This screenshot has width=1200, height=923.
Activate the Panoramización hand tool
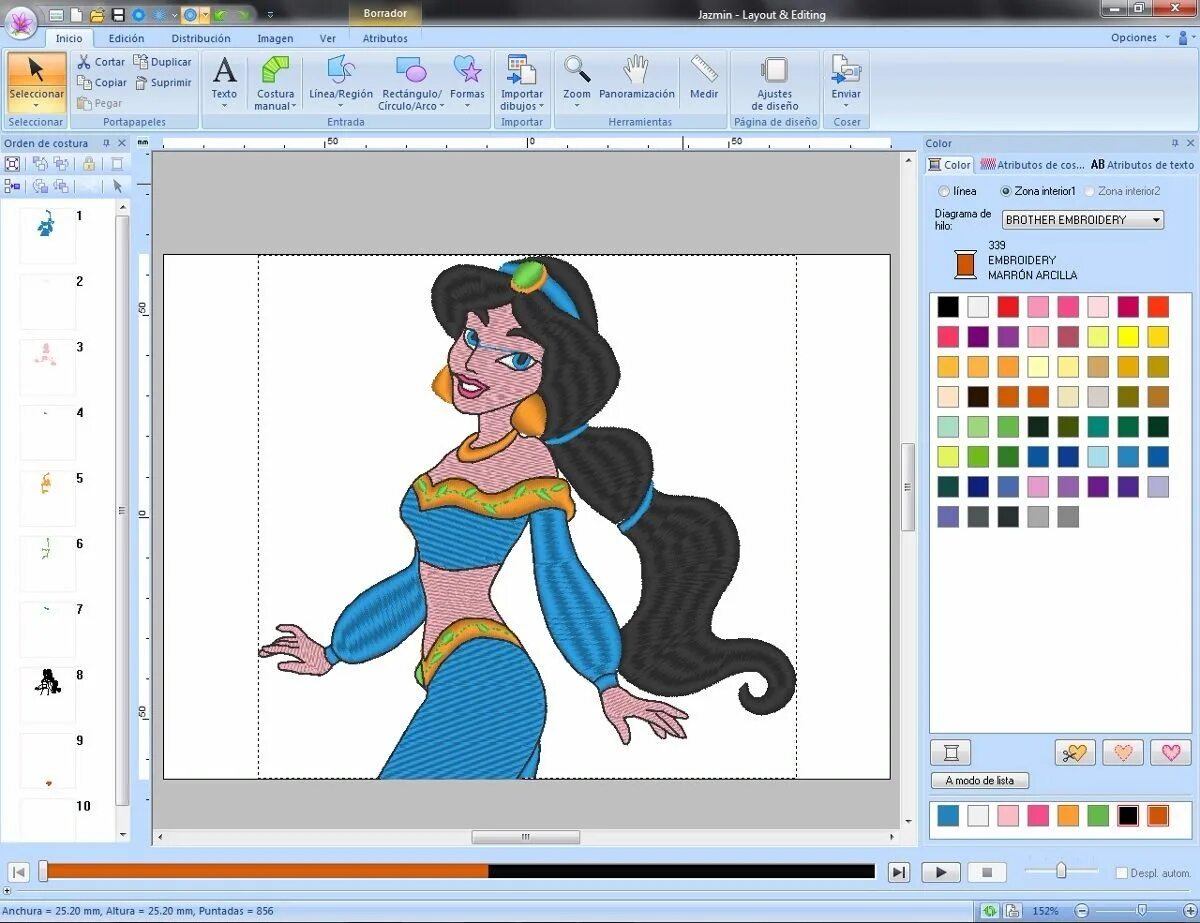(636, 78)
